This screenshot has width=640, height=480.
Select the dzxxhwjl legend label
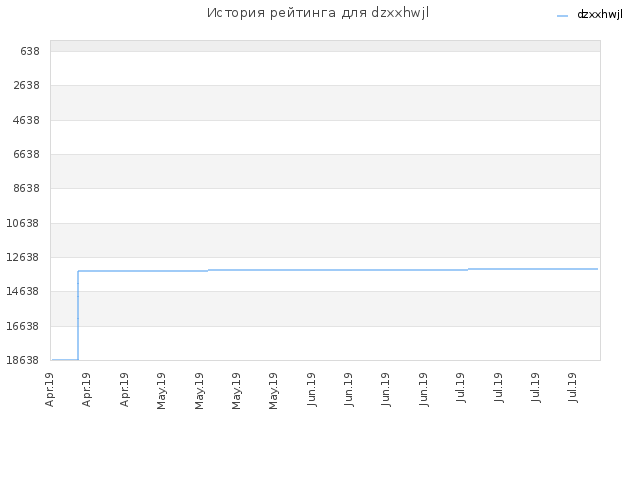click(x=600, y=14)
